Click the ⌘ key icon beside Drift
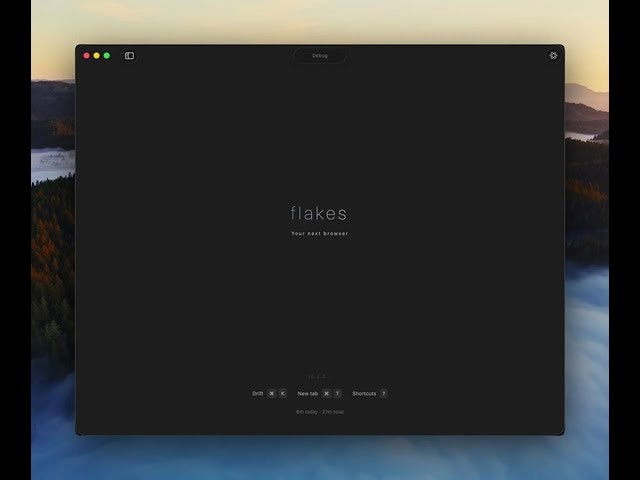Screen dimensions: 640x480 pos(271,394)
